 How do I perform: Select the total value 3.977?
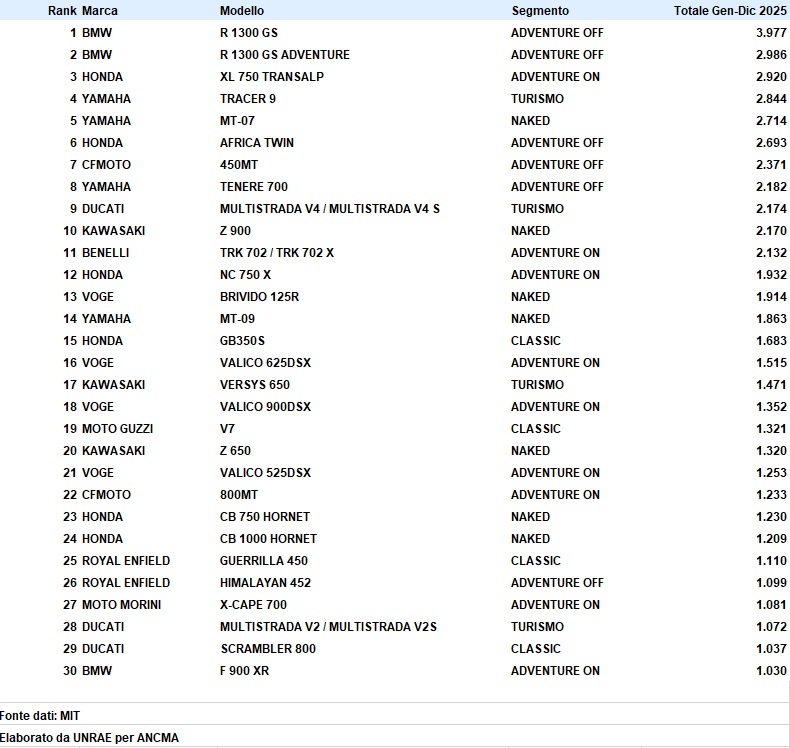771,33
